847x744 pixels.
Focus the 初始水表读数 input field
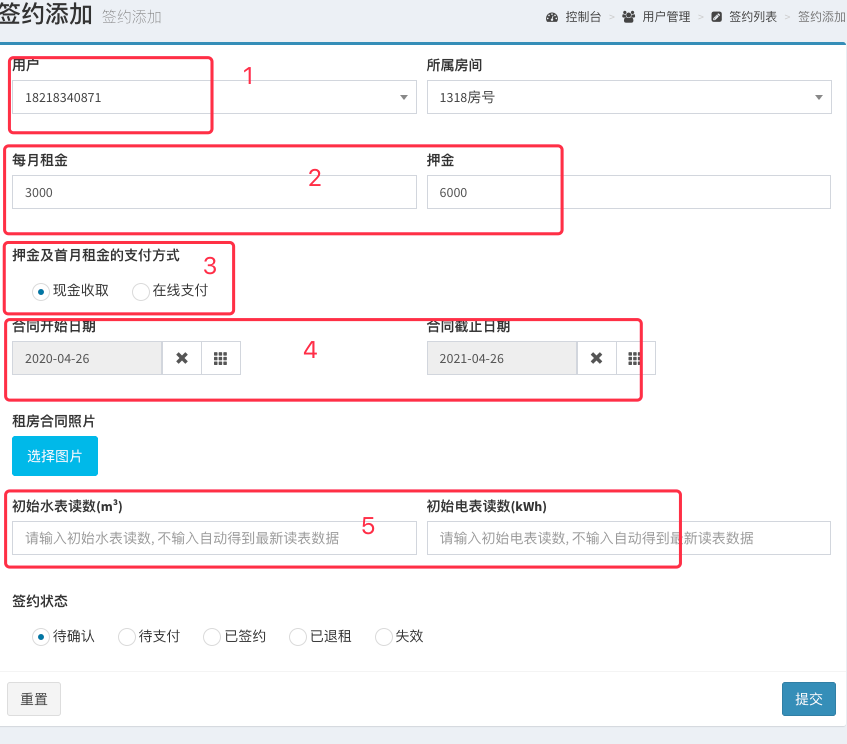pos(214,538)
